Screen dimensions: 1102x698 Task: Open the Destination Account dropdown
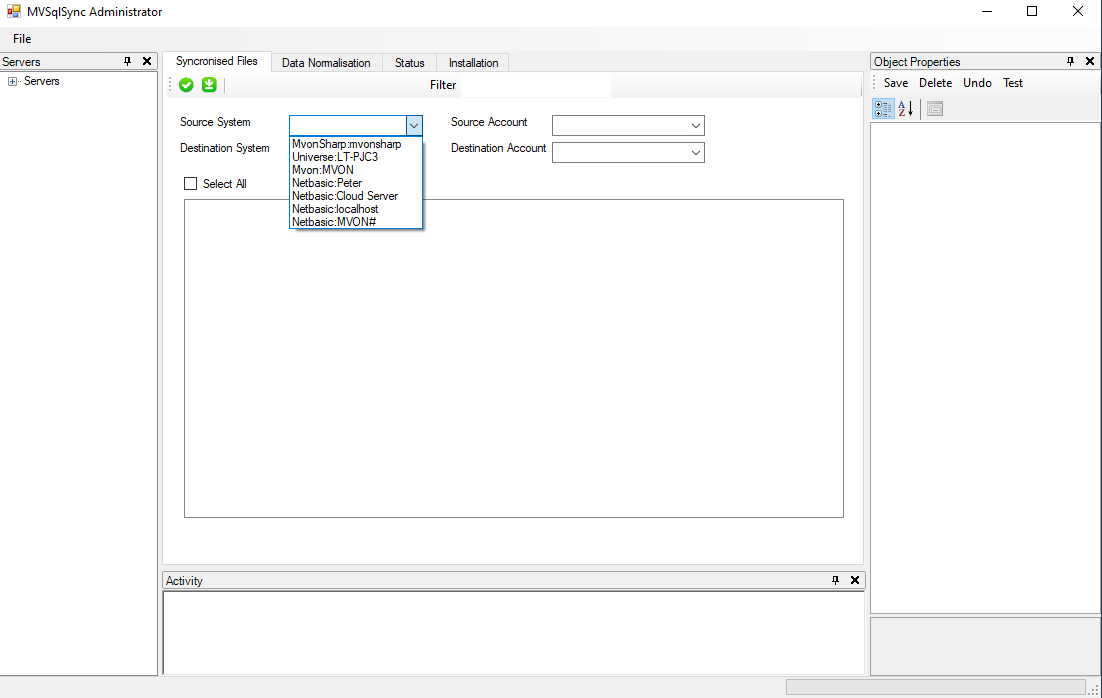point(695,153)
